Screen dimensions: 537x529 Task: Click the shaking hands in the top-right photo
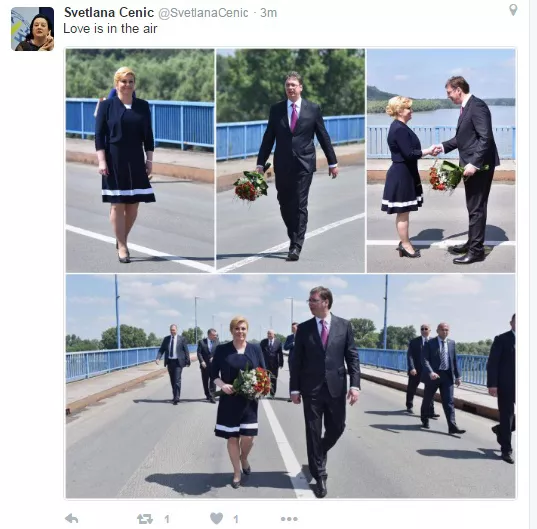click(x=436, y=150)
